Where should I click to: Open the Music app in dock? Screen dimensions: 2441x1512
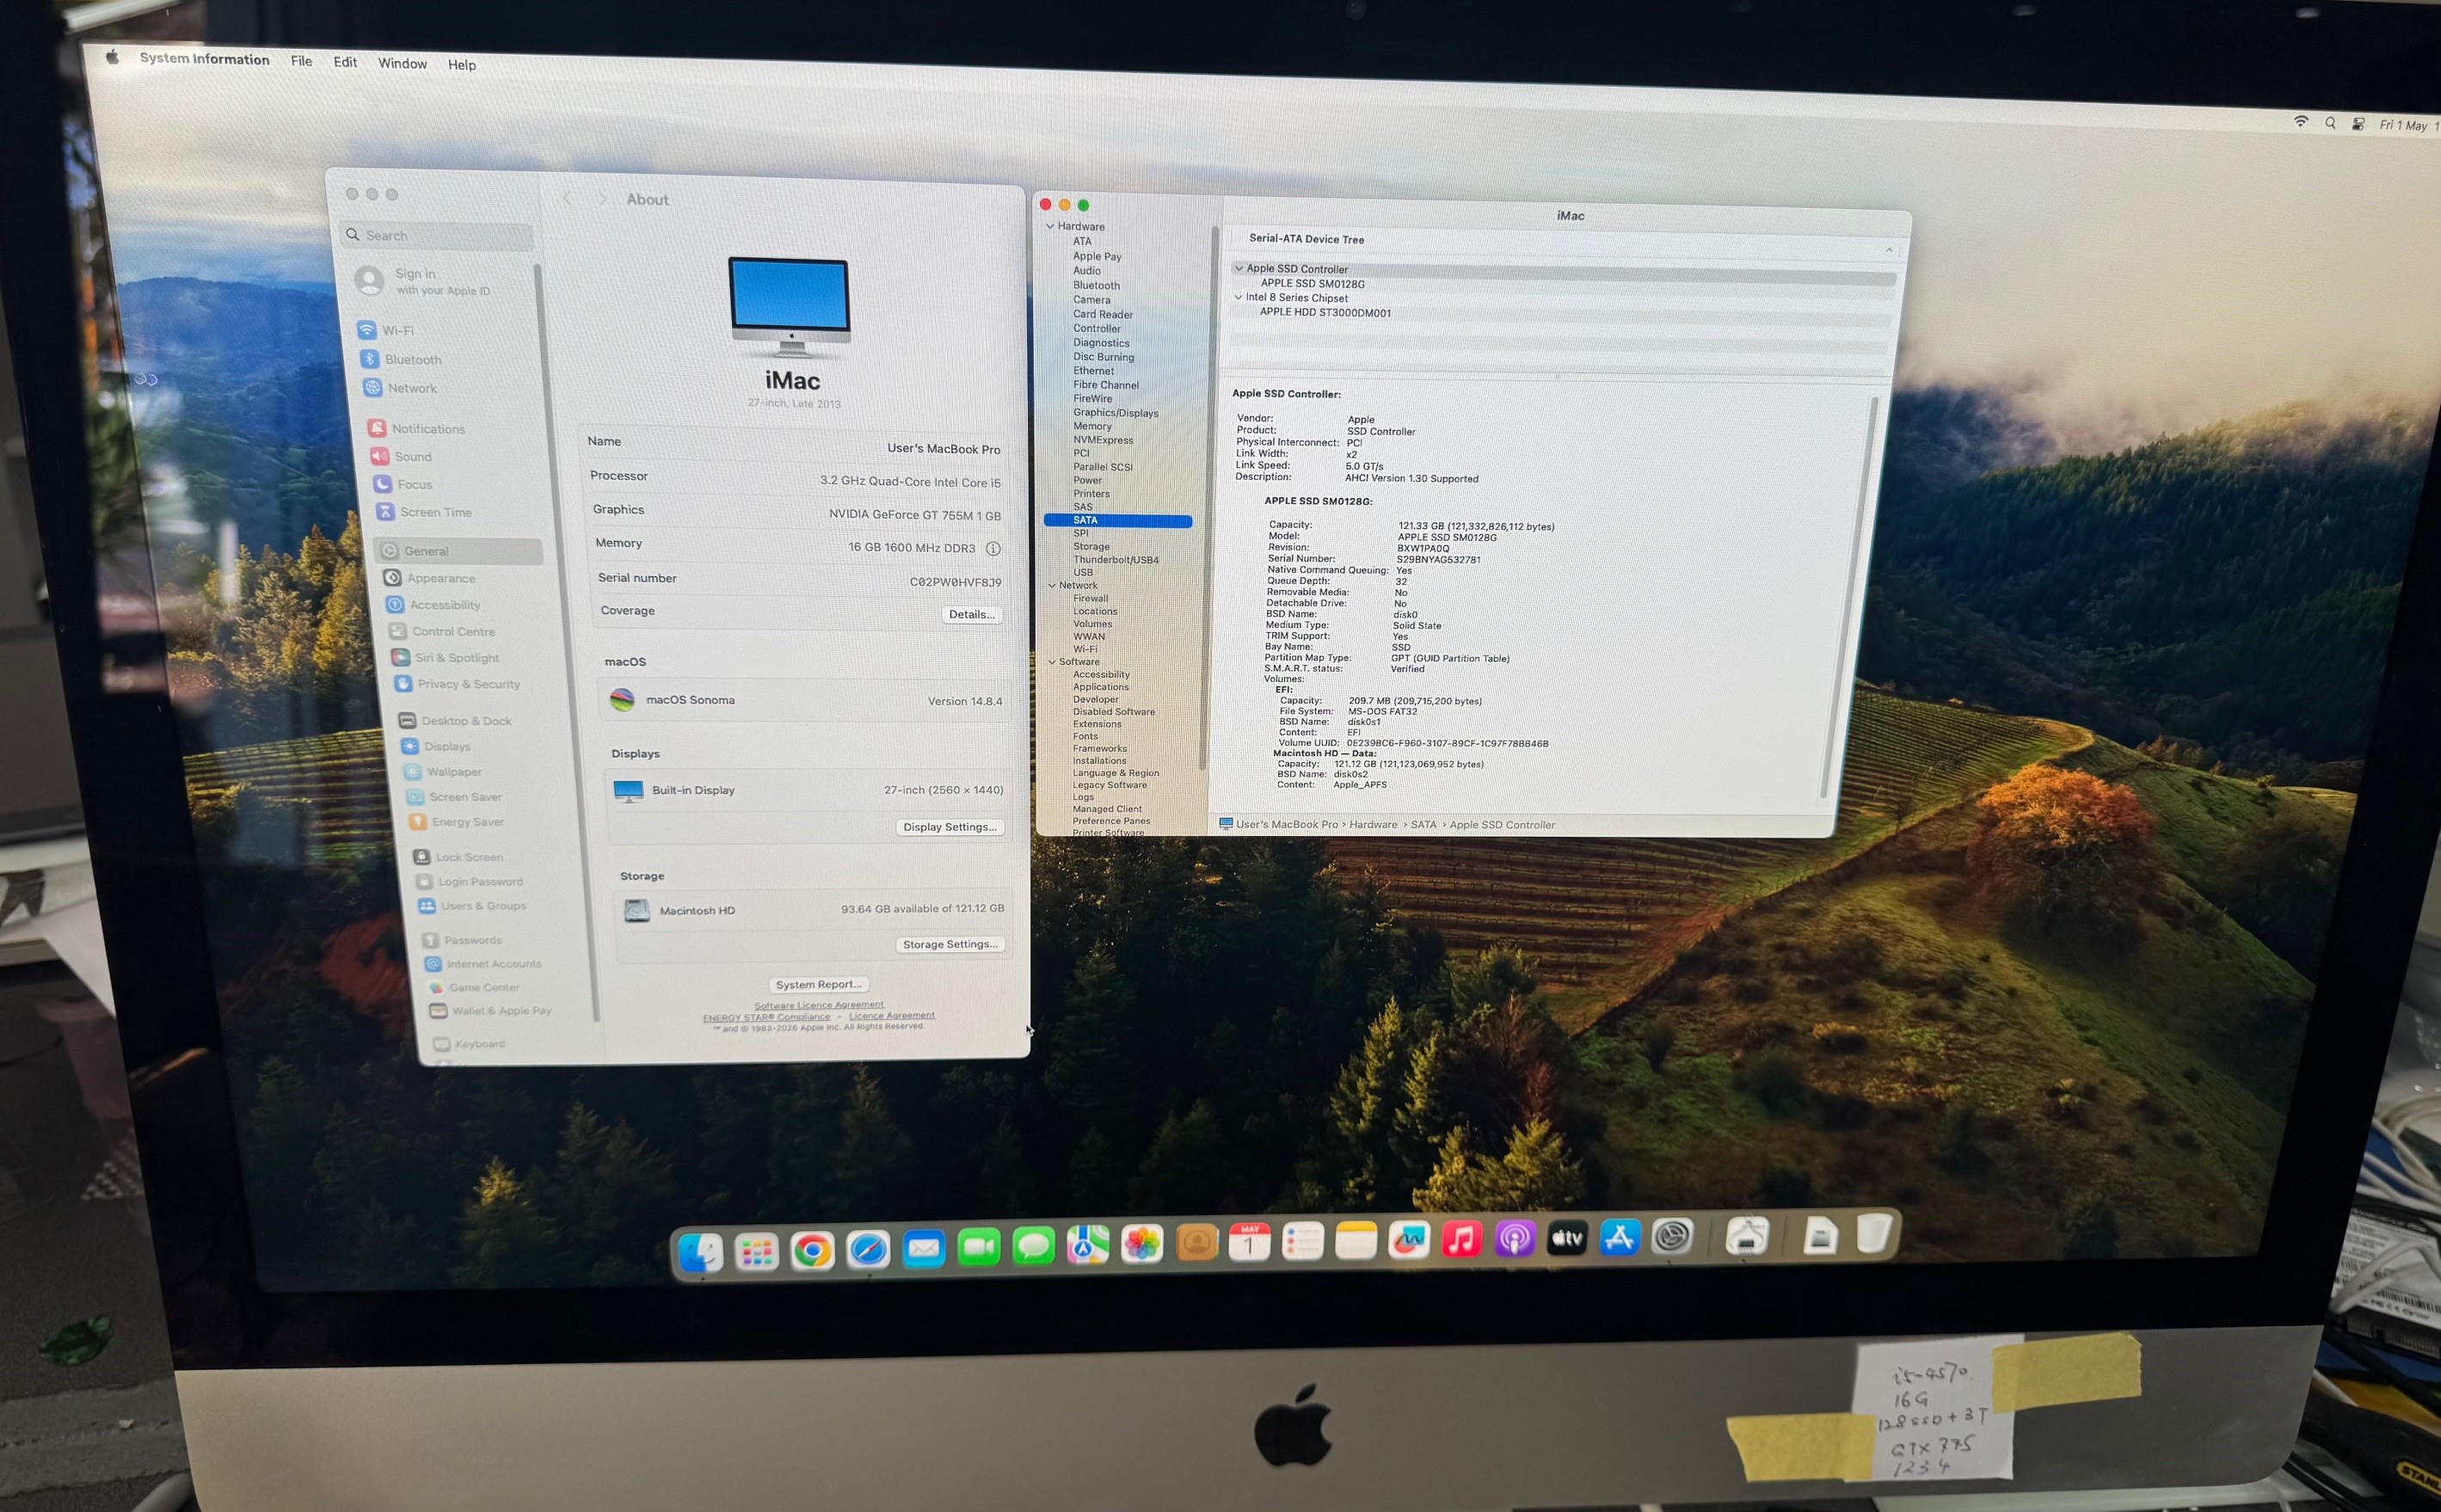1461,1240
